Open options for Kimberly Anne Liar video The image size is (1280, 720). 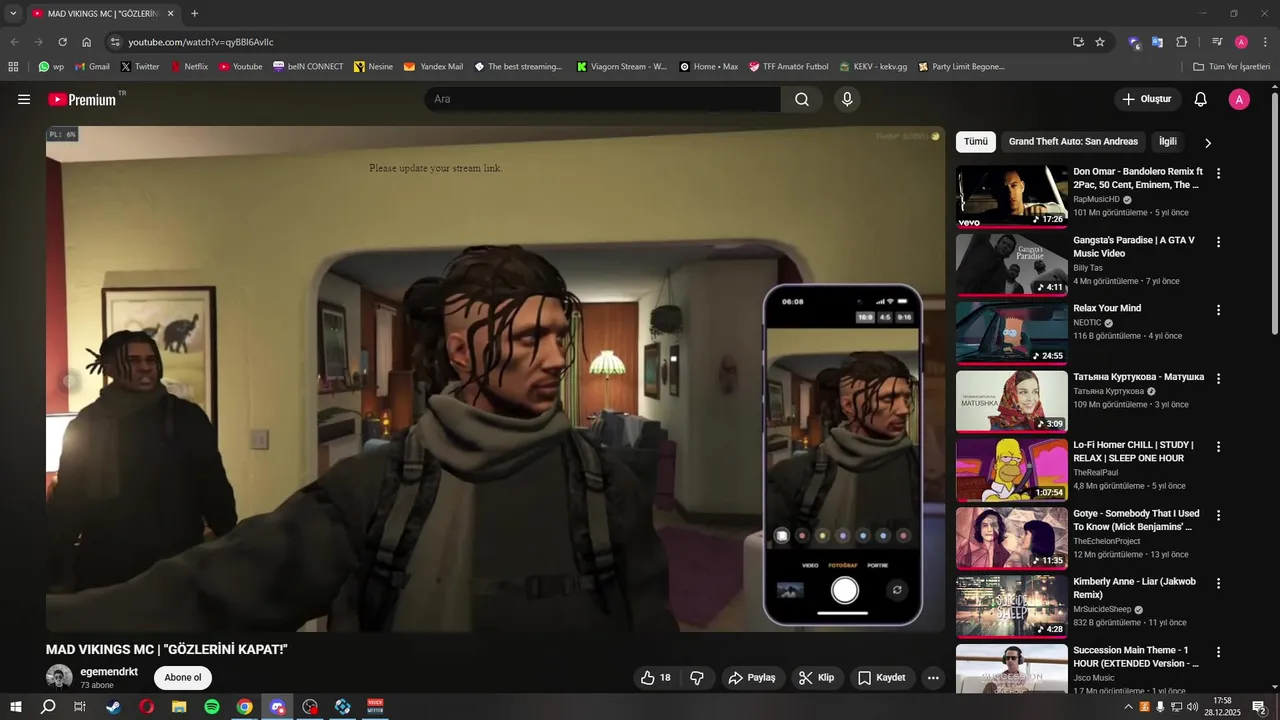[x=1218, y=583]
